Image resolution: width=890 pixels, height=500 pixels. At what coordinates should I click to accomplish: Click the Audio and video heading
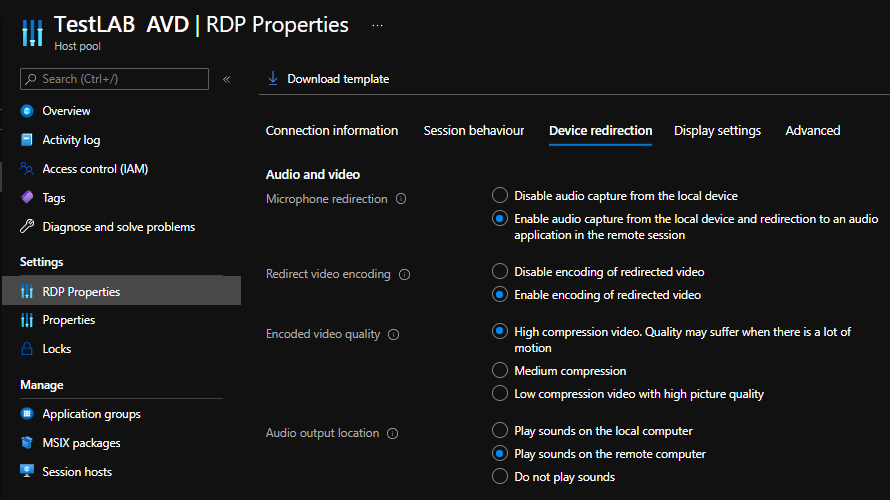coord(313,174)
